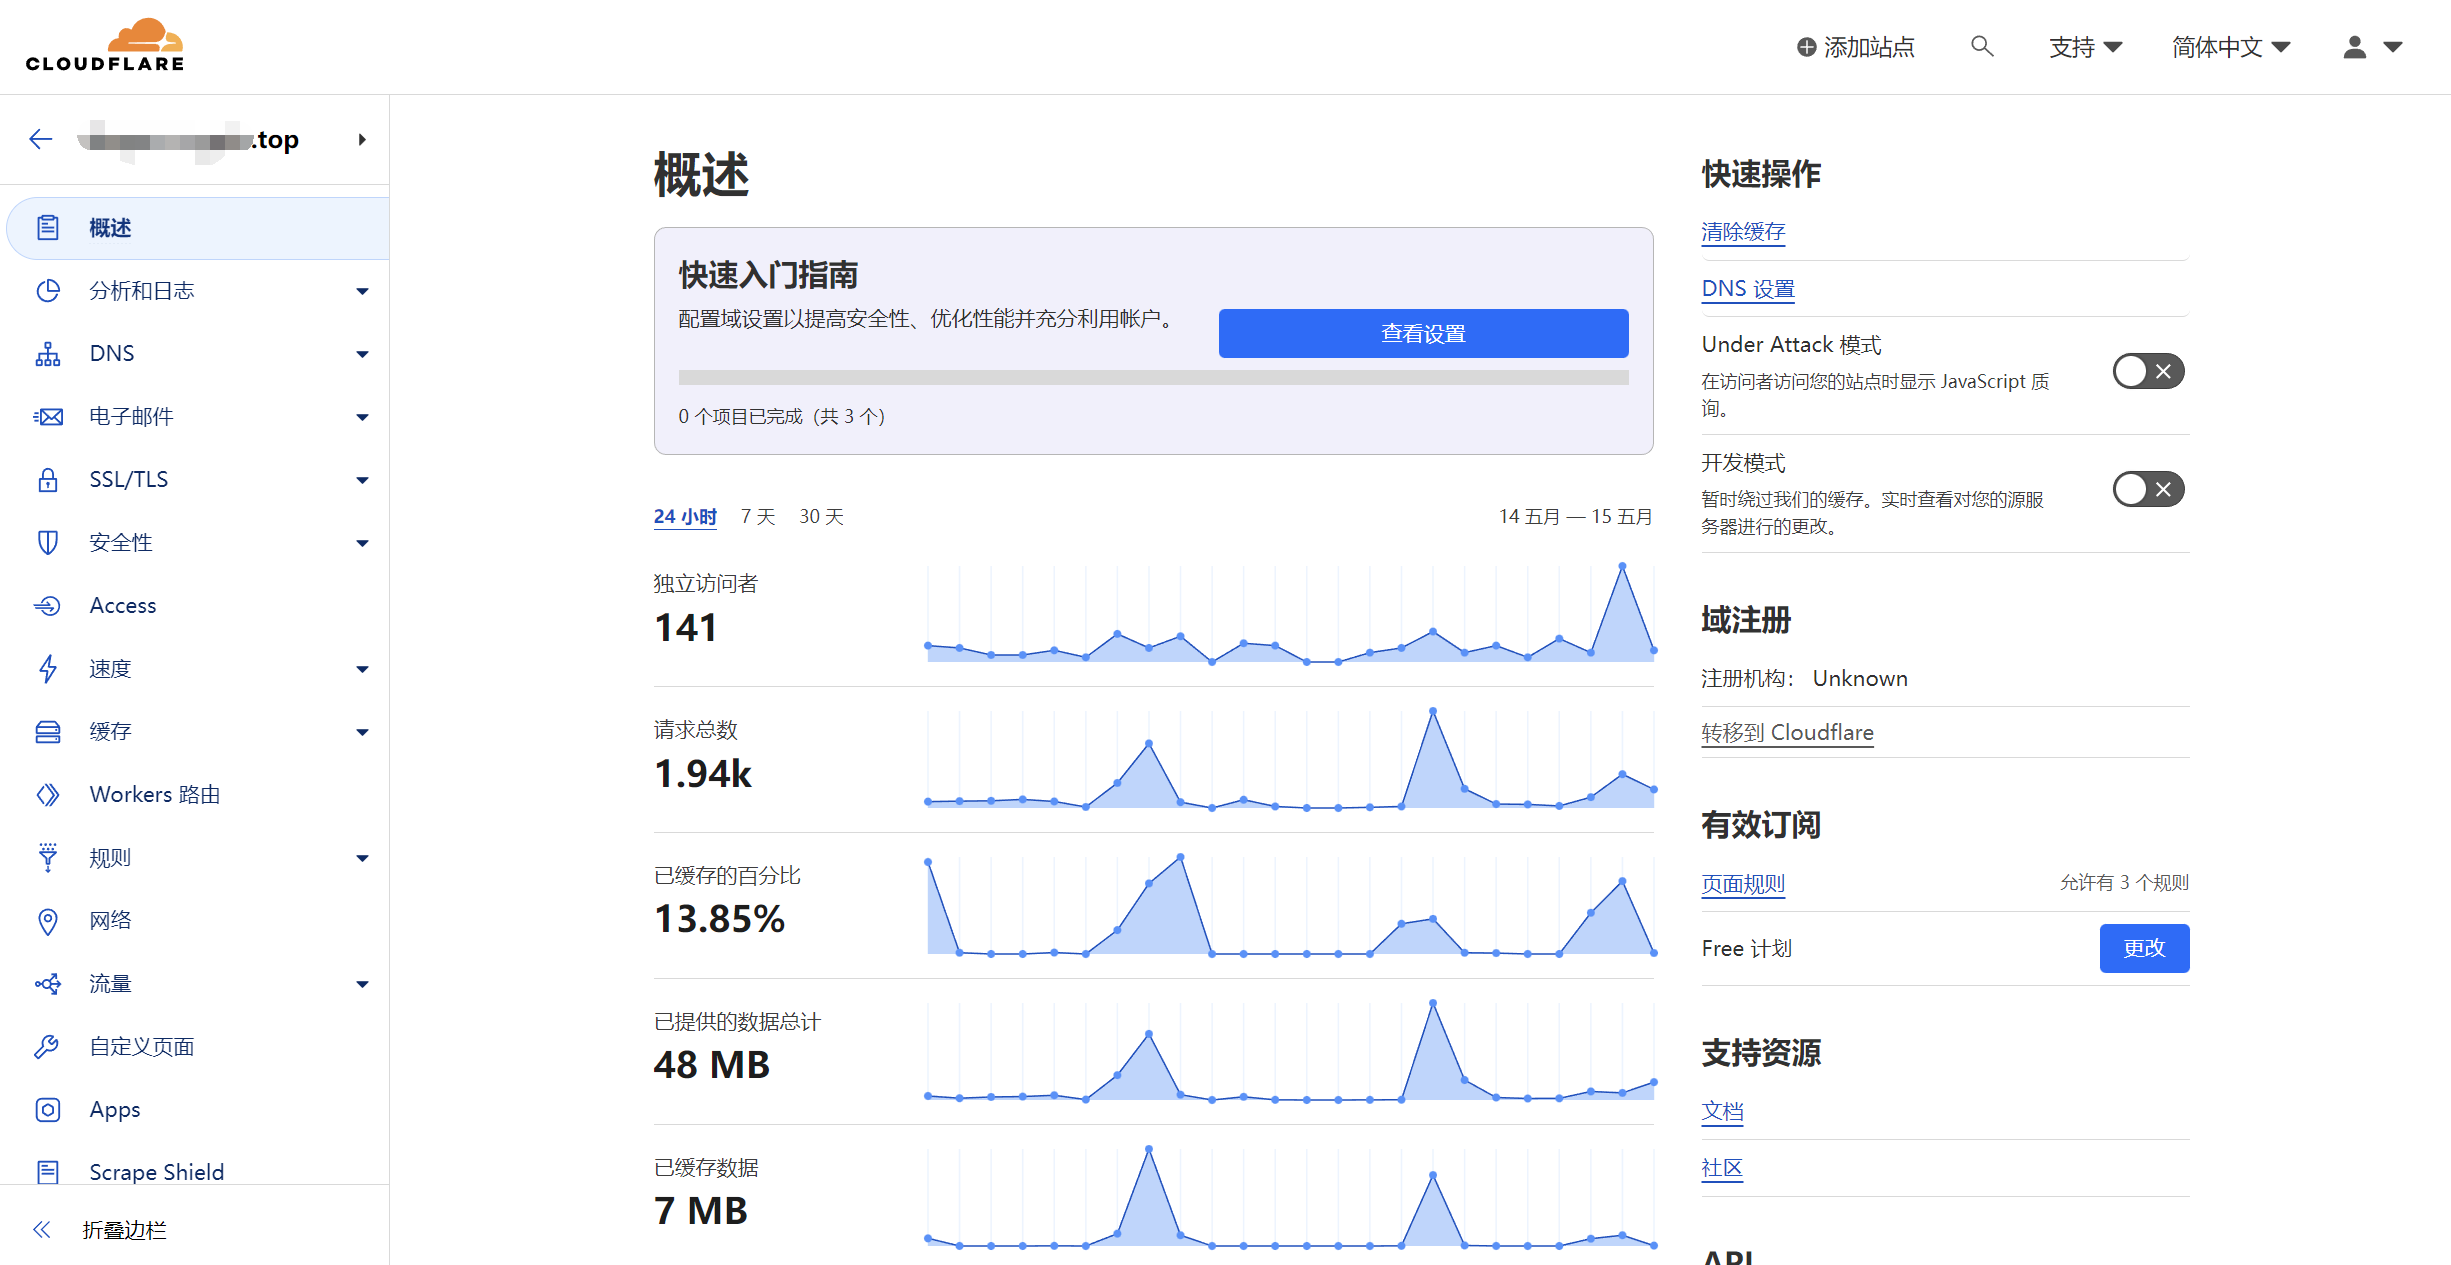Click the 查看设置 button

pyautogui.click(x=1422, y=333)
